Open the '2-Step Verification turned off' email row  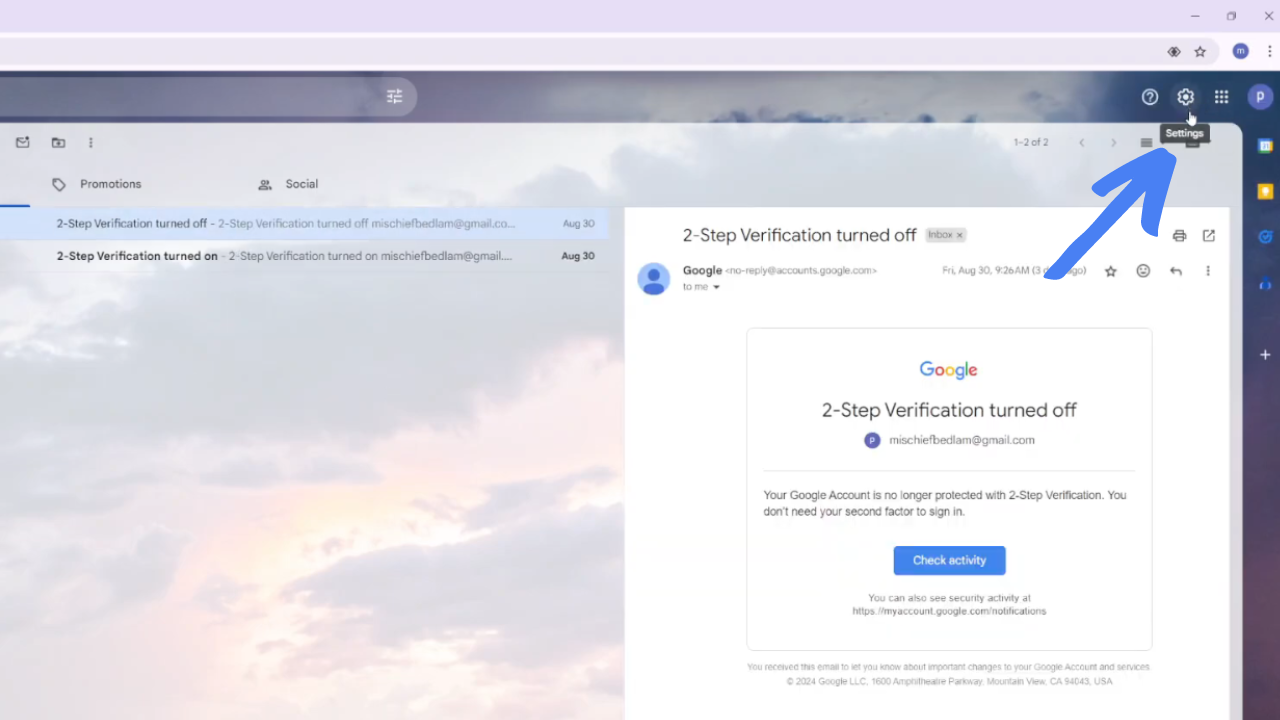tap(304, 223)
